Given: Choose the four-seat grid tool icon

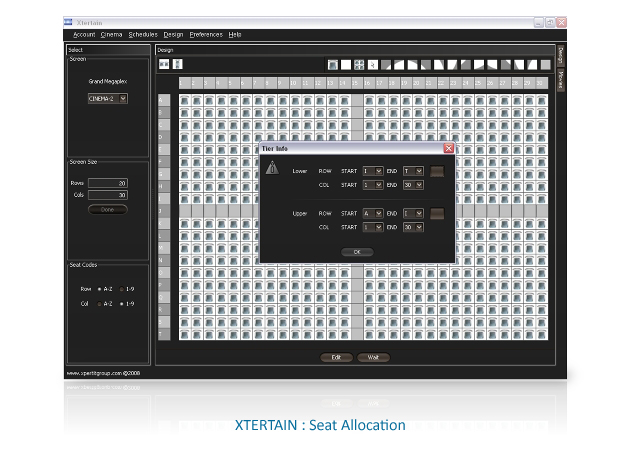Looking at the screenshot, I should pyautogui.click(x=359, y=64).
